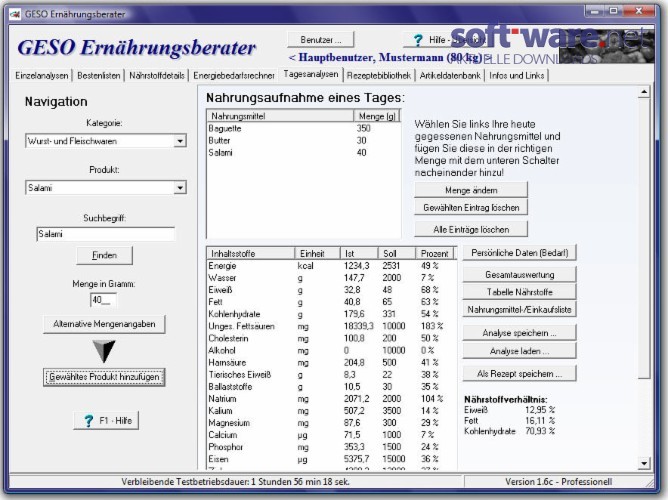Click the Benutzer button
The height and width of the screenshot is (500, 668).
coord(321,40)
